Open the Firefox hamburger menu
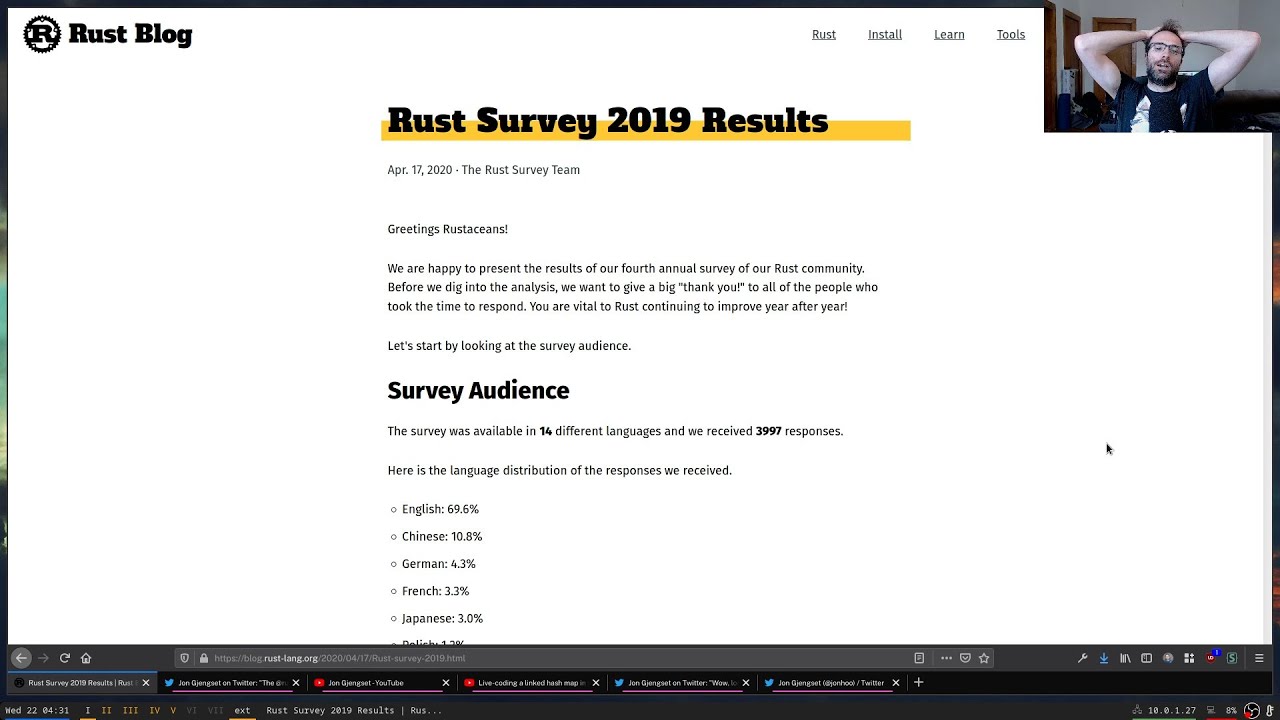Screen dimensions: 1280x720 (1259, 658)
